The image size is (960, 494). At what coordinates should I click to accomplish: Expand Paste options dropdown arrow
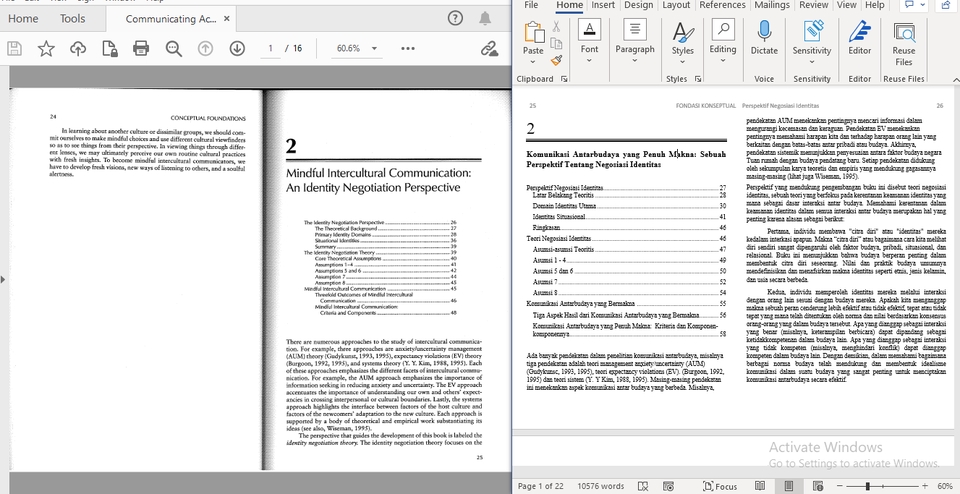(x=533, y=62)
